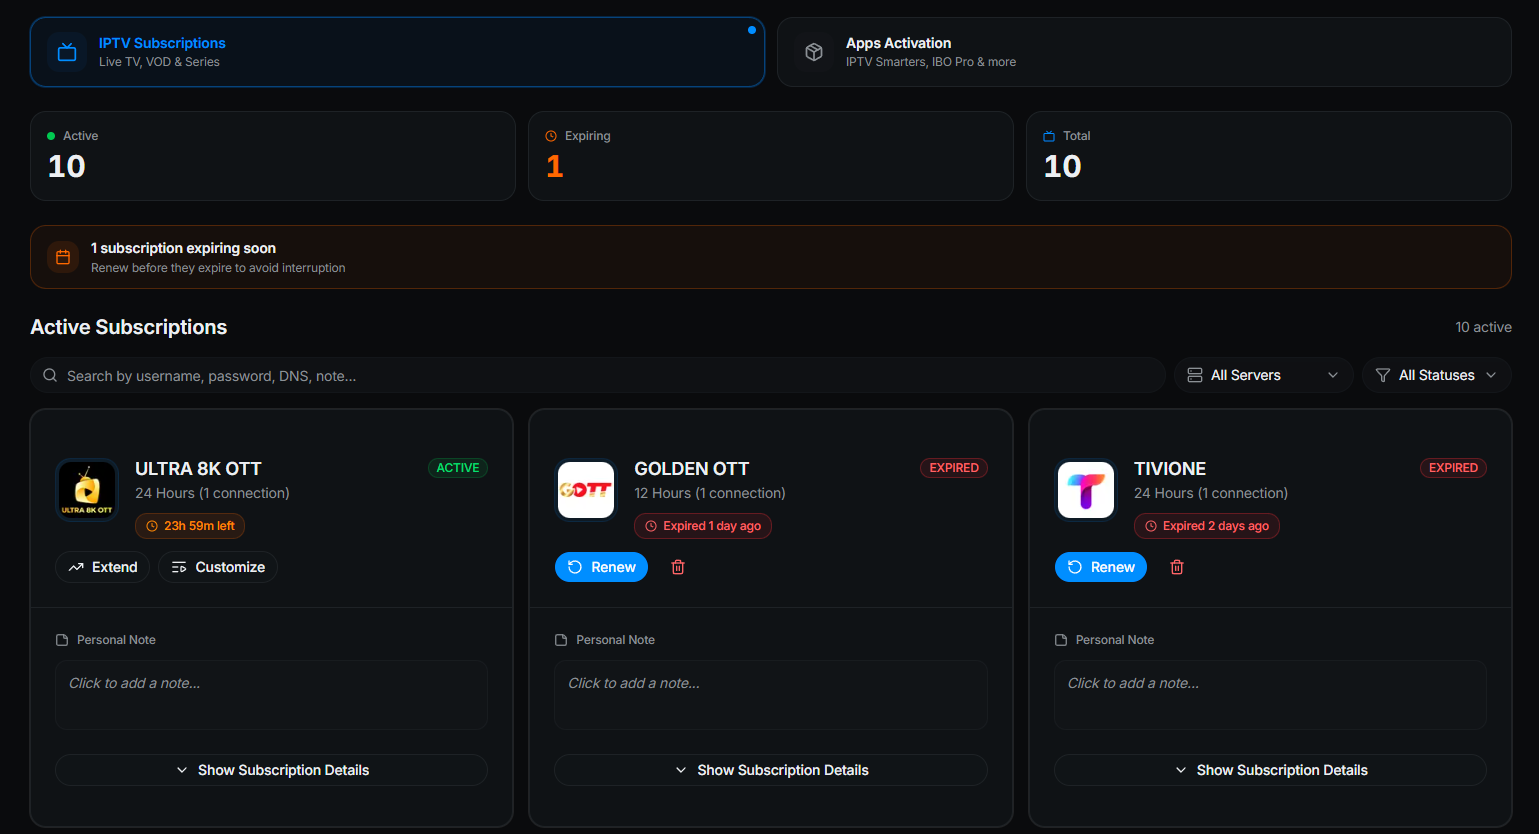
Task: Expand ULTRA 8K OTT Subscription Details
Action: click(271, 770)
